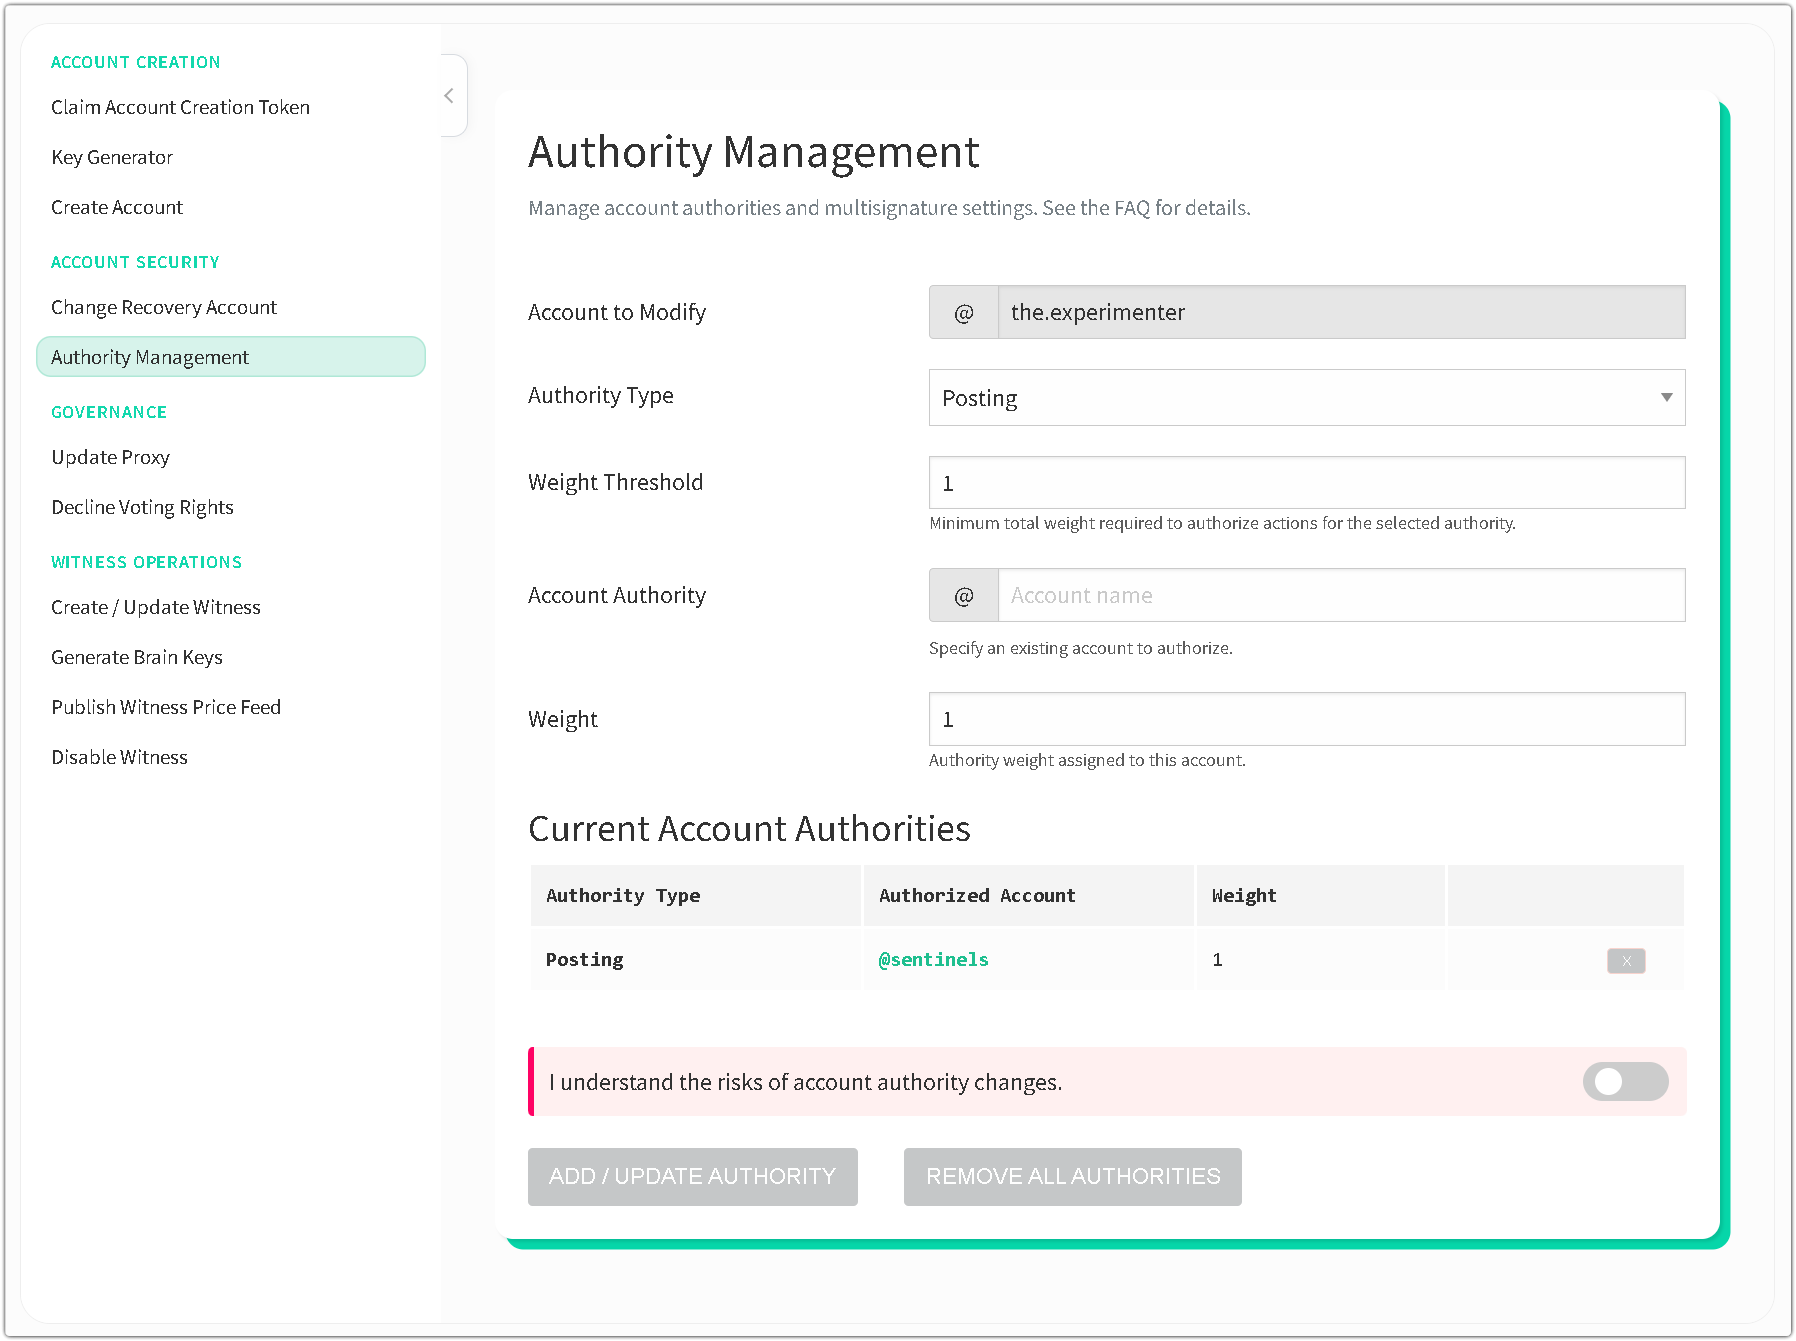This screenshot has width=1796, height=1341.
Task: Click the Current Account Authorities heading
Action: [x=749, y=829]
